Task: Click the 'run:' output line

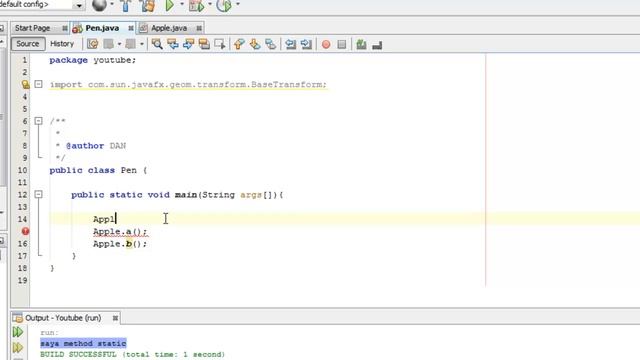Action: 49,333
